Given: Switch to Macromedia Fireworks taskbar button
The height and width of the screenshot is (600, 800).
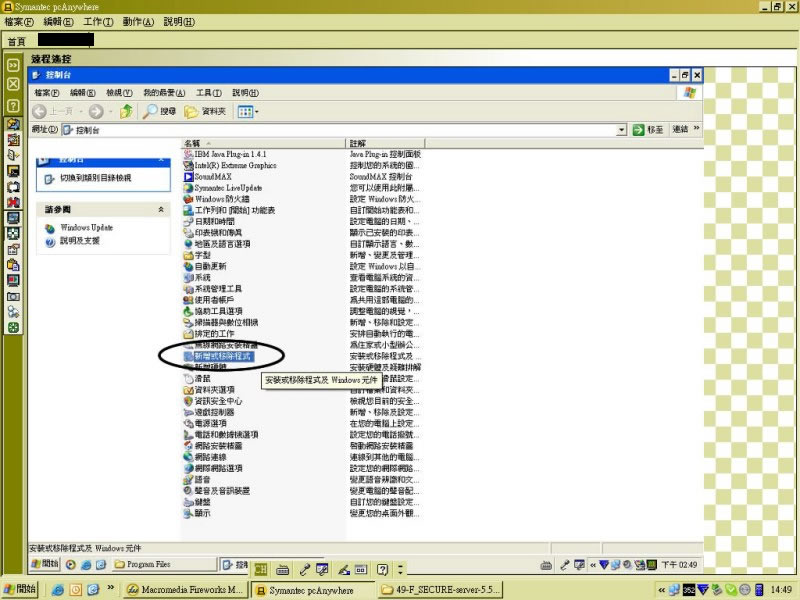Looking at the screenshot, I should (x=186, y=590).
